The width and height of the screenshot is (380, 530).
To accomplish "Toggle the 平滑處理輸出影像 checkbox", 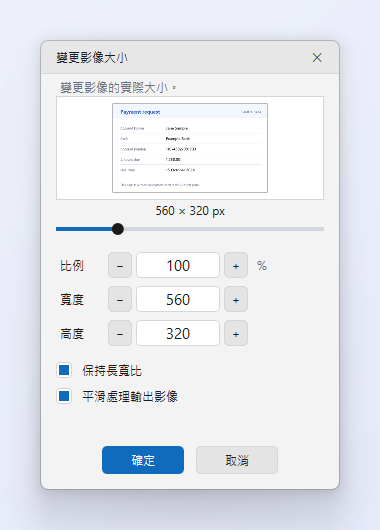I will point(64,396).
